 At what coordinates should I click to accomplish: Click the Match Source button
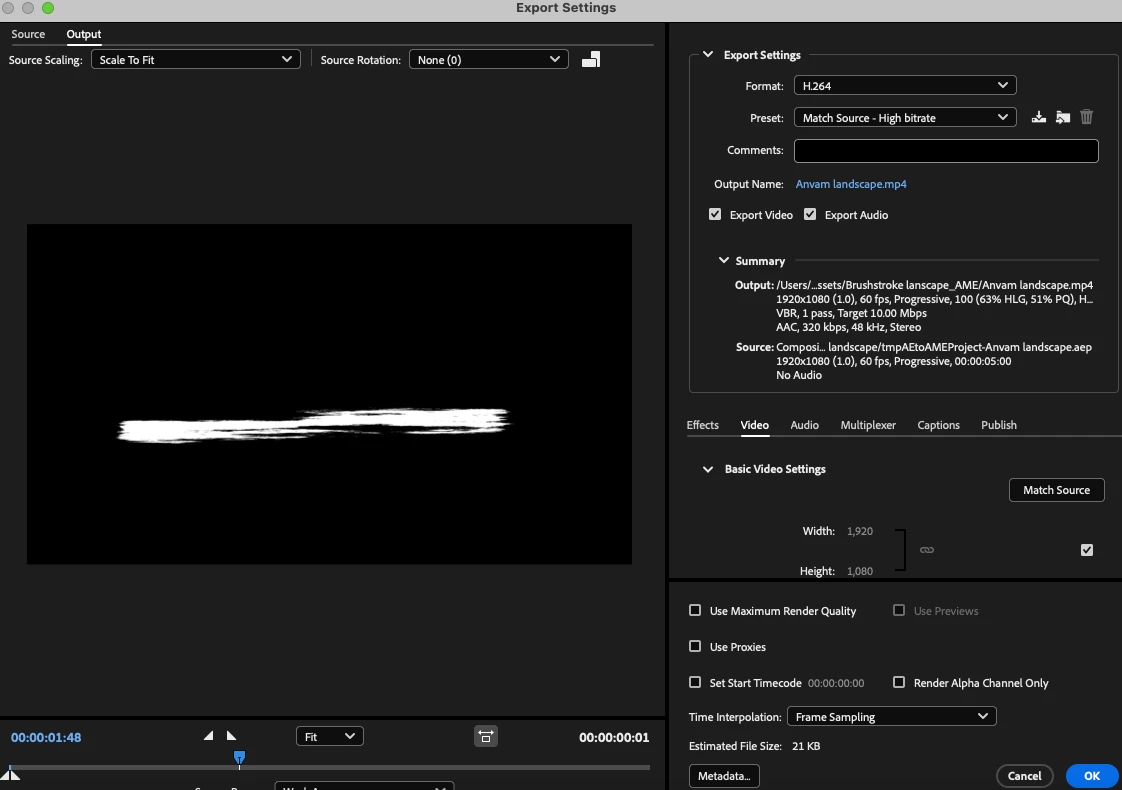click(x=1056, y=490)
